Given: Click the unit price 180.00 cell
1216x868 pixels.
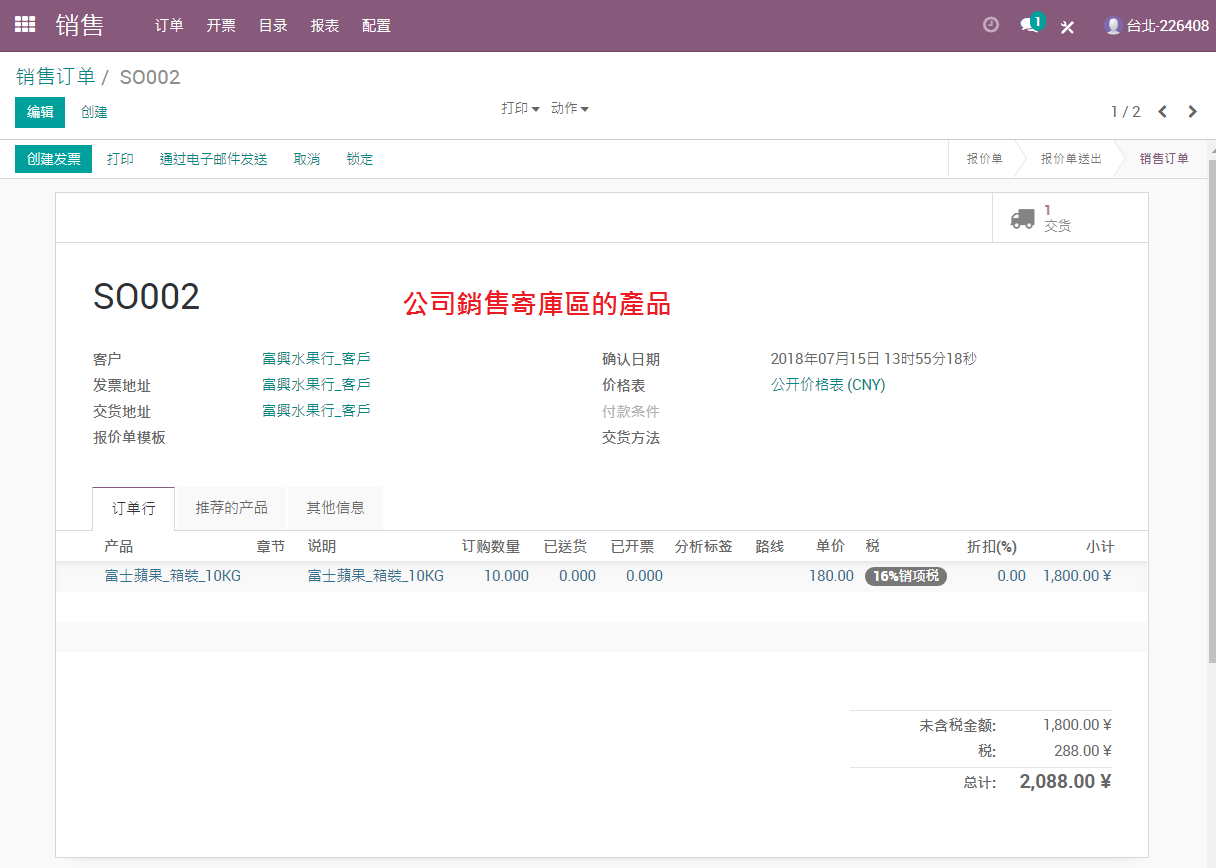Looking at the screenshot, I should (831, 576).
